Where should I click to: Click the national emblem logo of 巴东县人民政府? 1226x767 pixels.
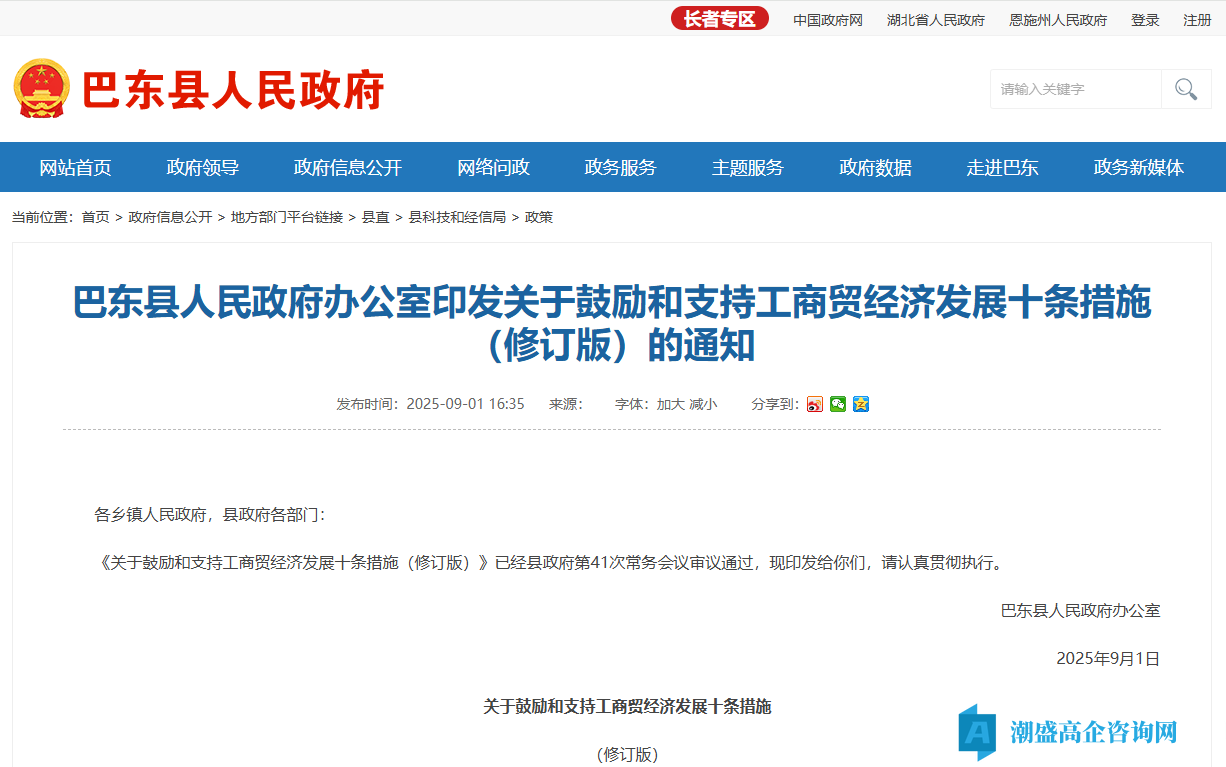coord(41,88)
